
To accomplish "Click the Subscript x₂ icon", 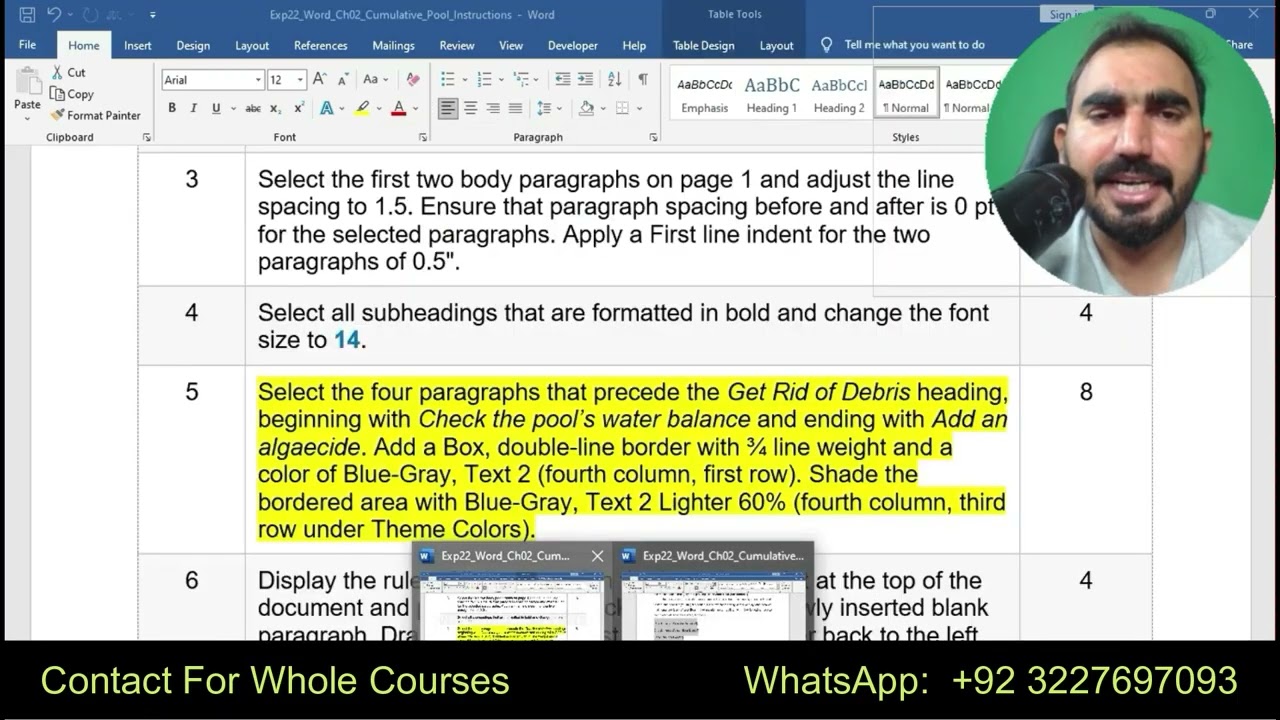I will tap(276, 108).
